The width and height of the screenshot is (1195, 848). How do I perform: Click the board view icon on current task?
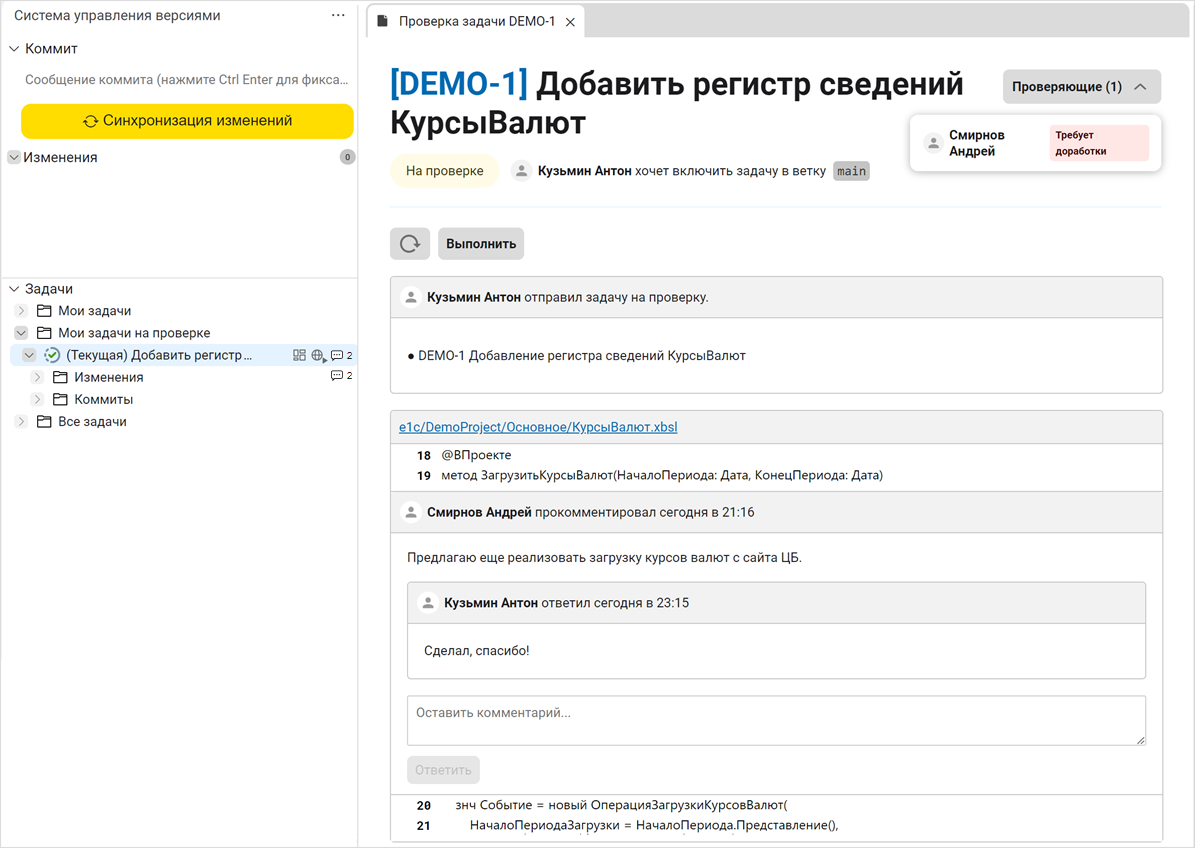[x=298, y=355]
